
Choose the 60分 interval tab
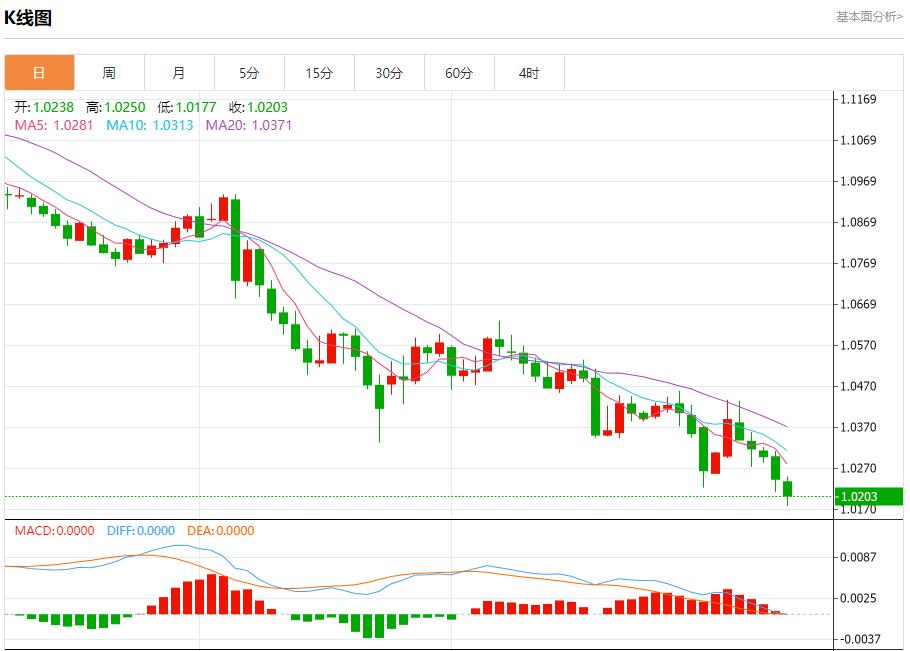[x=459, y=73]
